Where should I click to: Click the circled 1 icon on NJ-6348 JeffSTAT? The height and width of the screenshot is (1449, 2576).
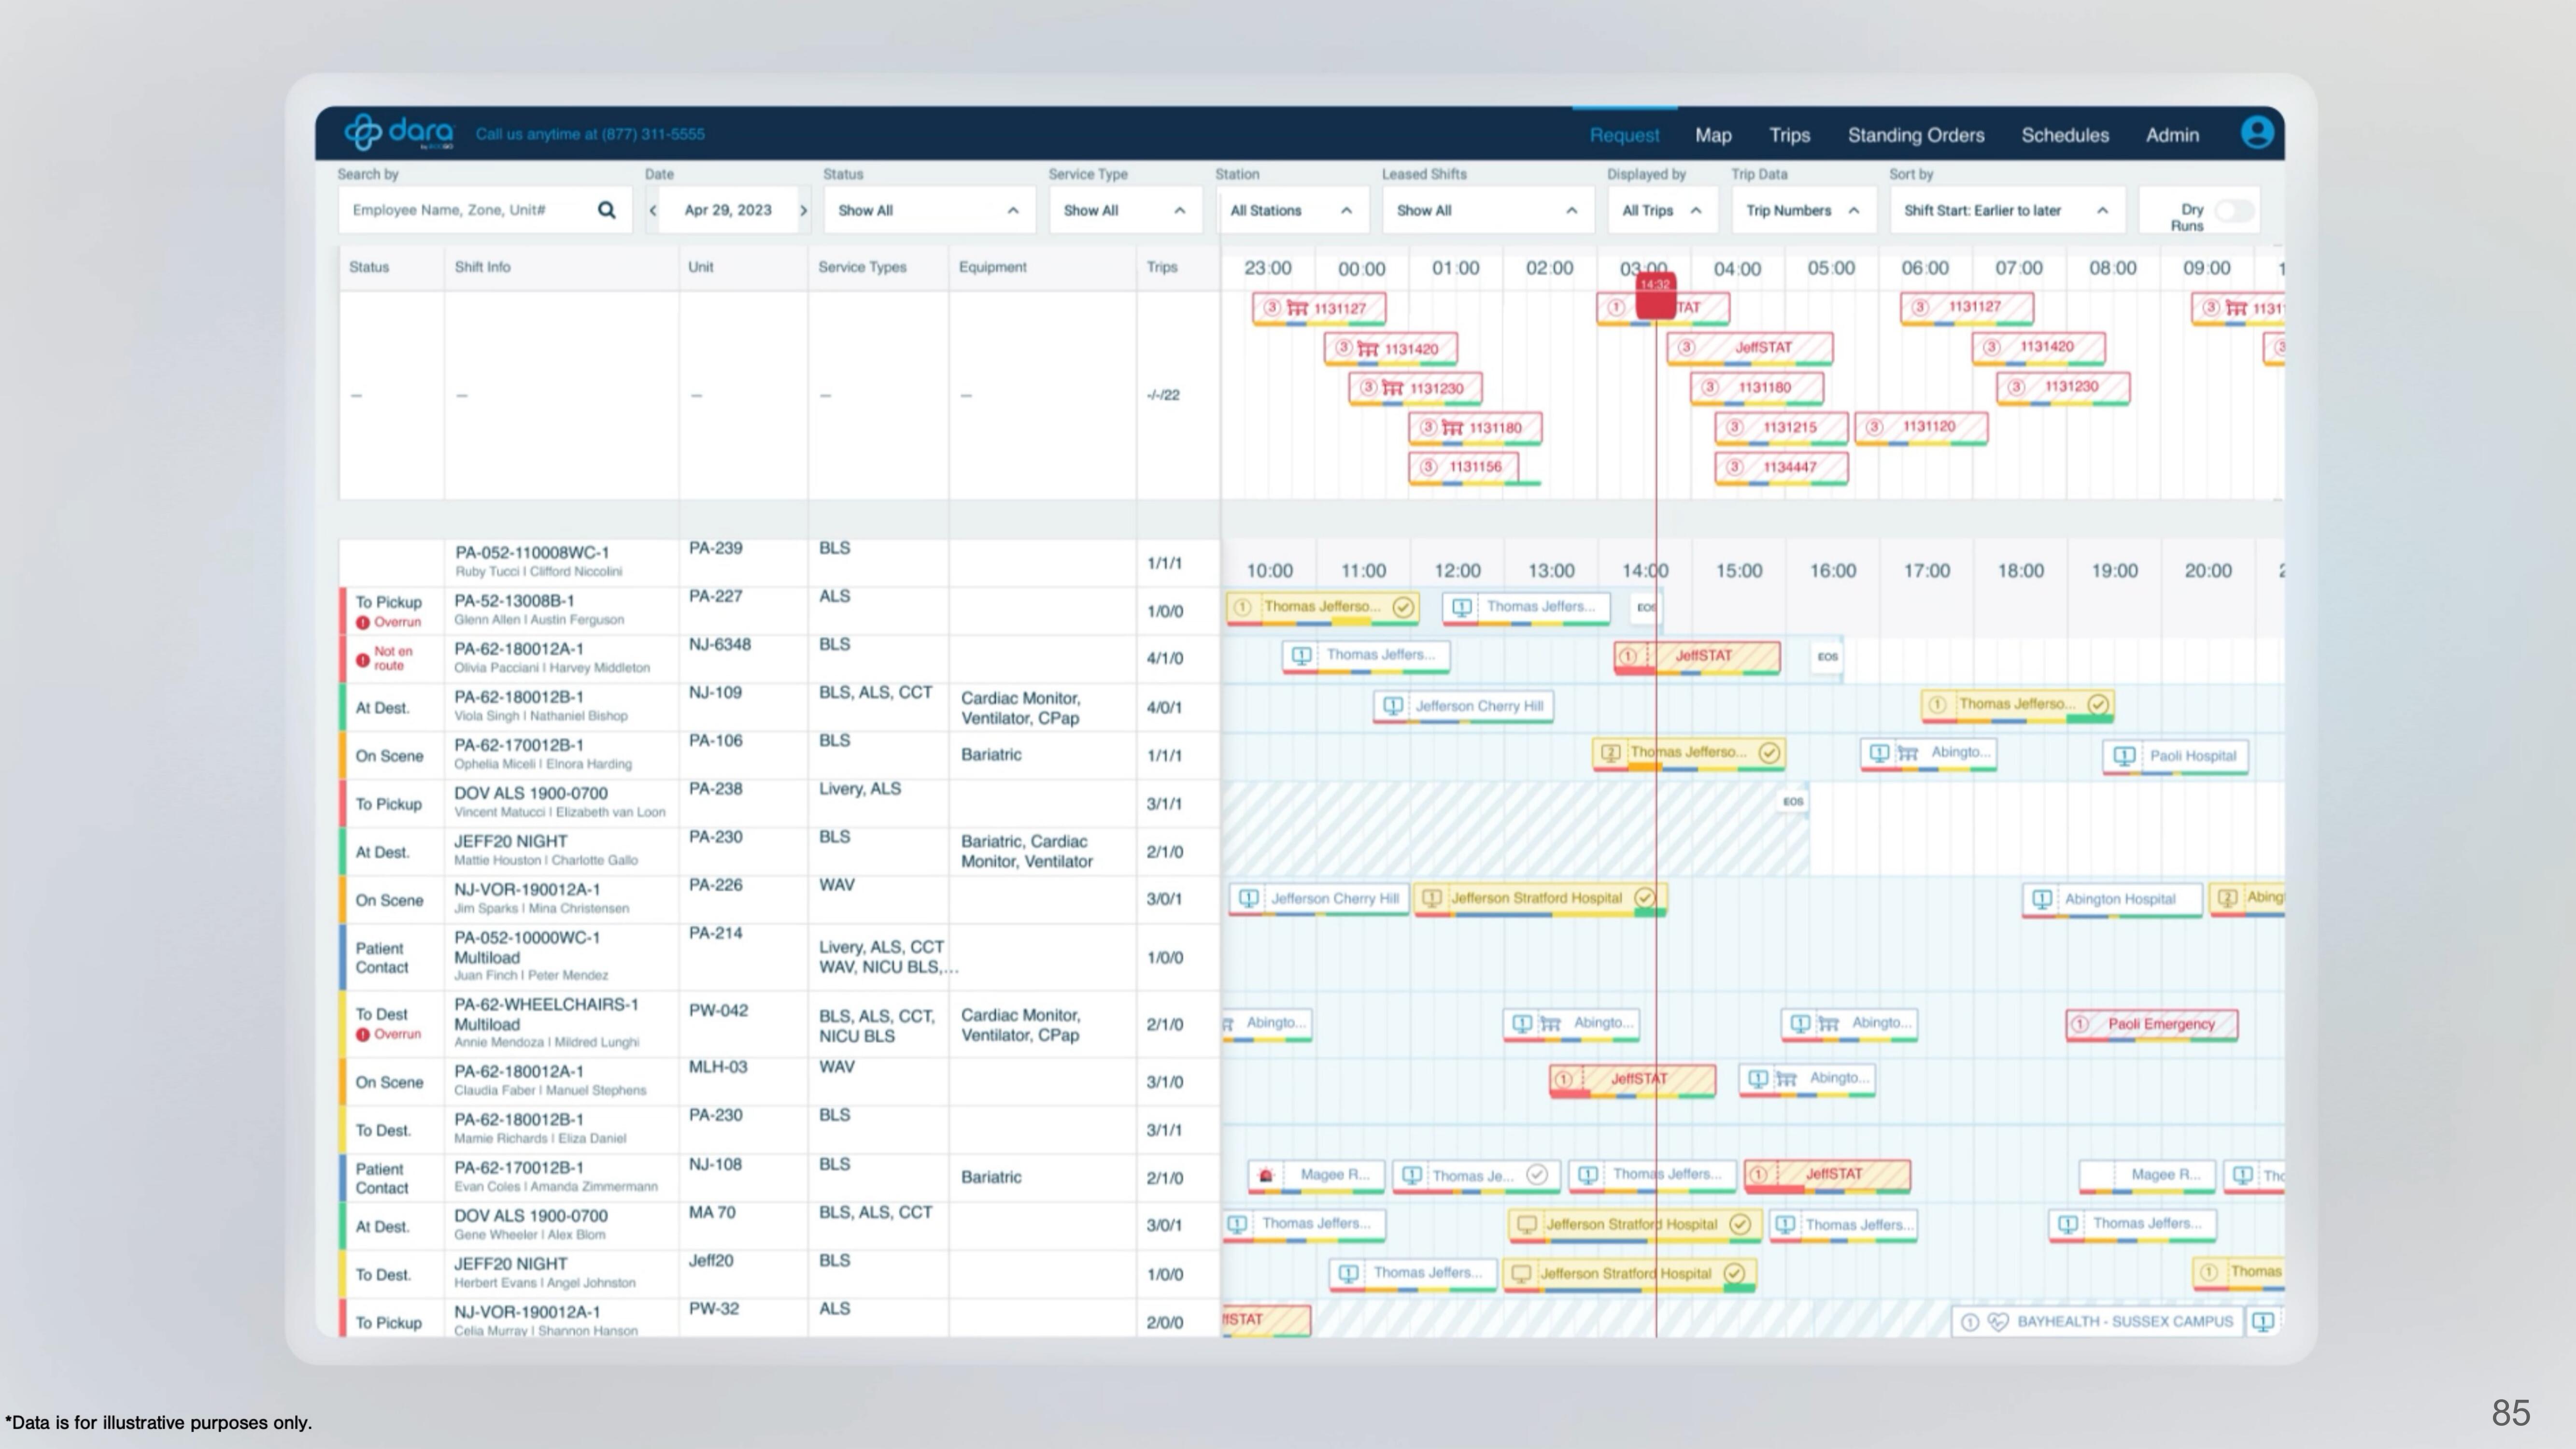pyautogui.click(x=1627, y=656)
